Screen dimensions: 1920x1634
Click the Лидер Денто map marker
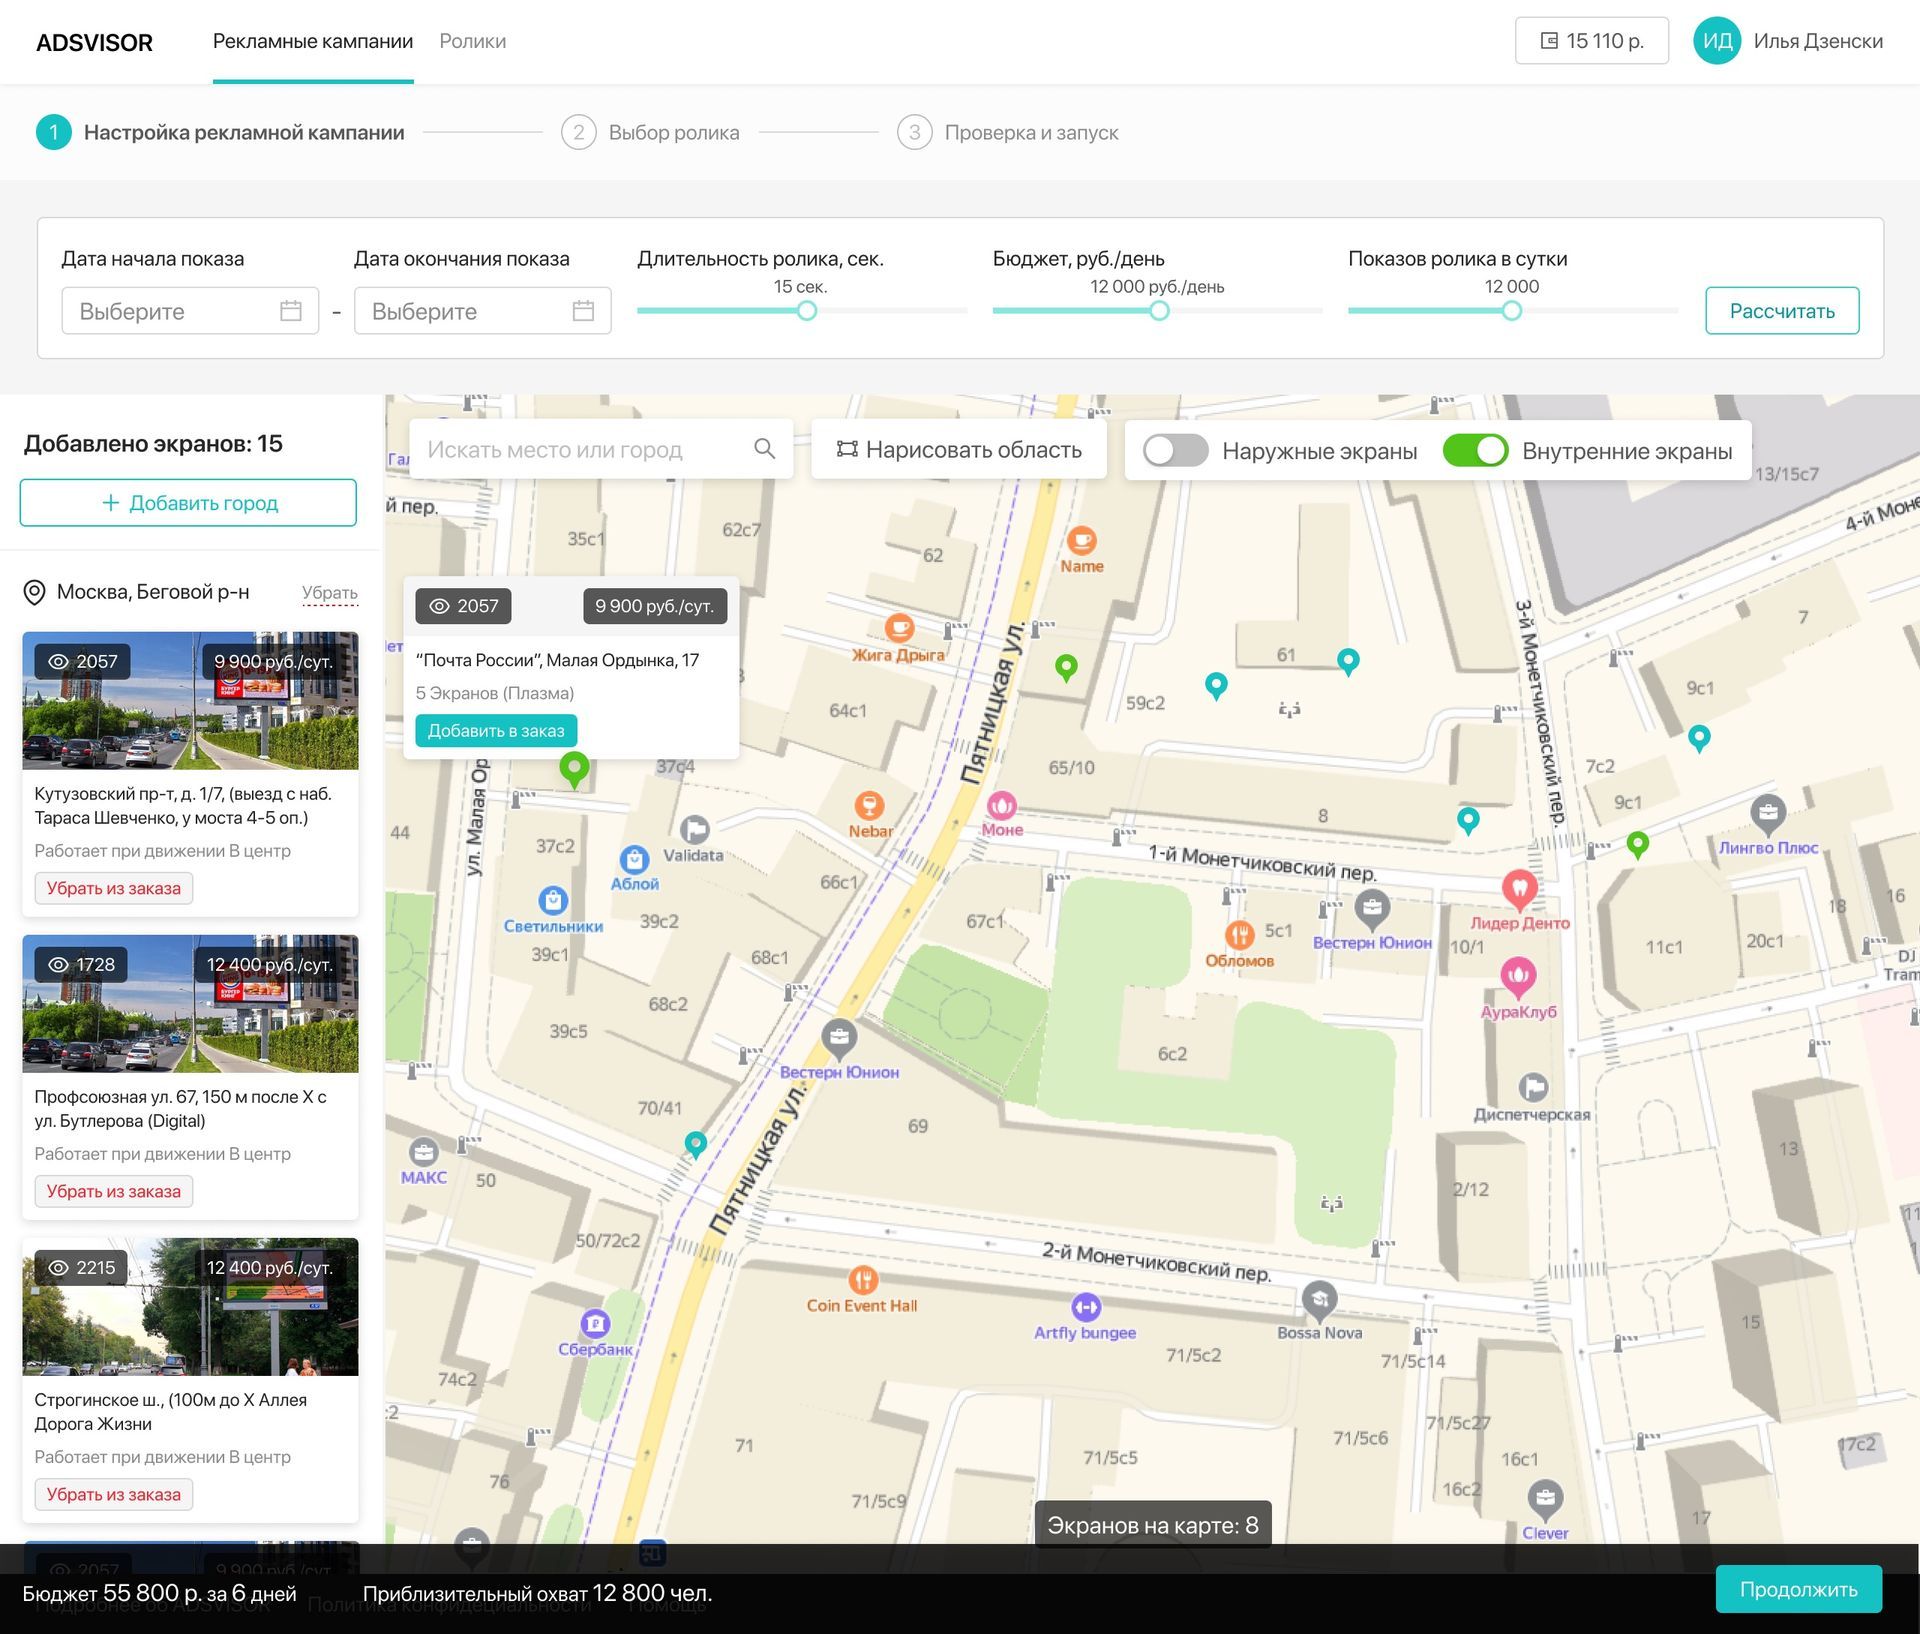coord(1519,887)
